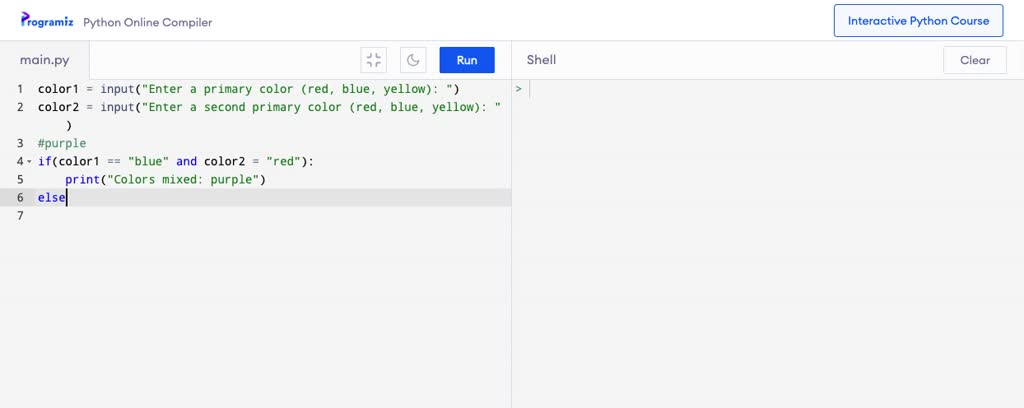
Task: Click the Programiz logo
Action: [46, 20]
